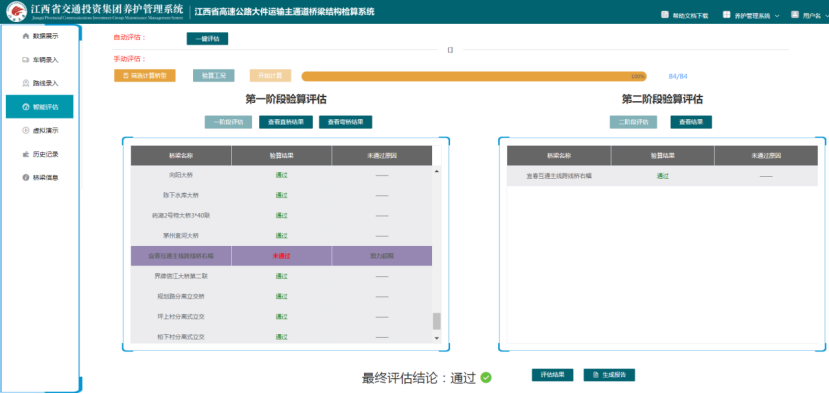829x394 pixels.
Task: Click the 二阶段评估 button
Action: [x=633, y=122]
